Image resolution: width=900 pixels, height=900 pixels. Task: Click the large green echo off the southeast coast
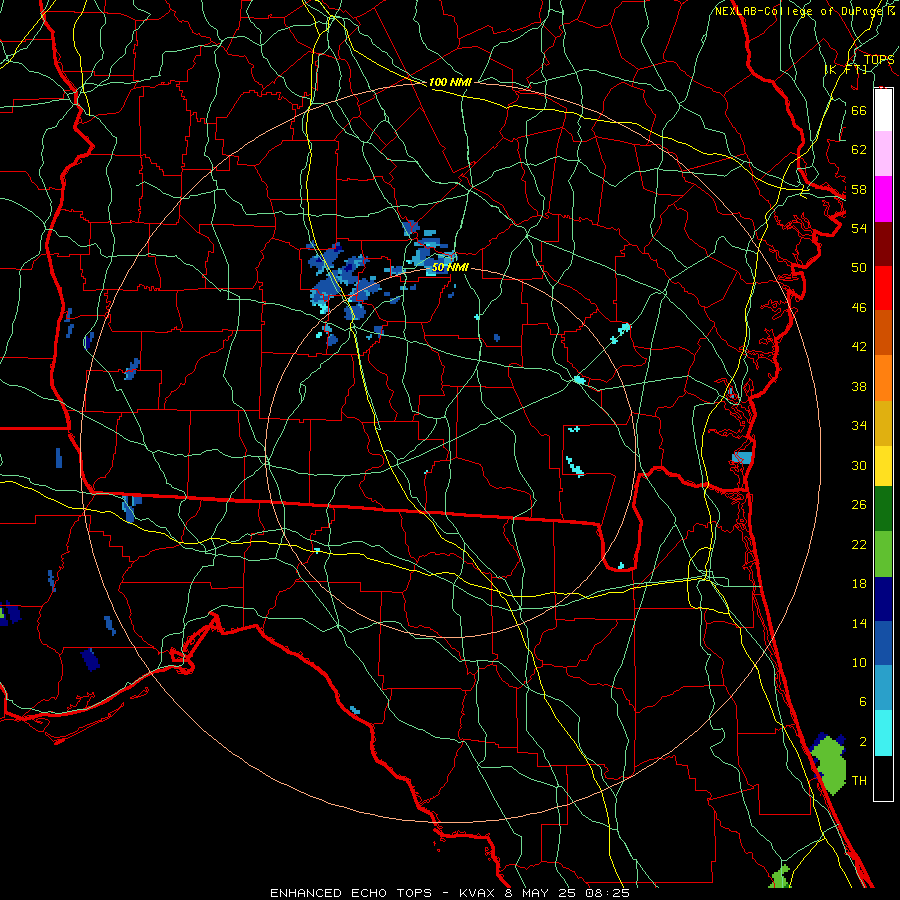click(830, 765)
